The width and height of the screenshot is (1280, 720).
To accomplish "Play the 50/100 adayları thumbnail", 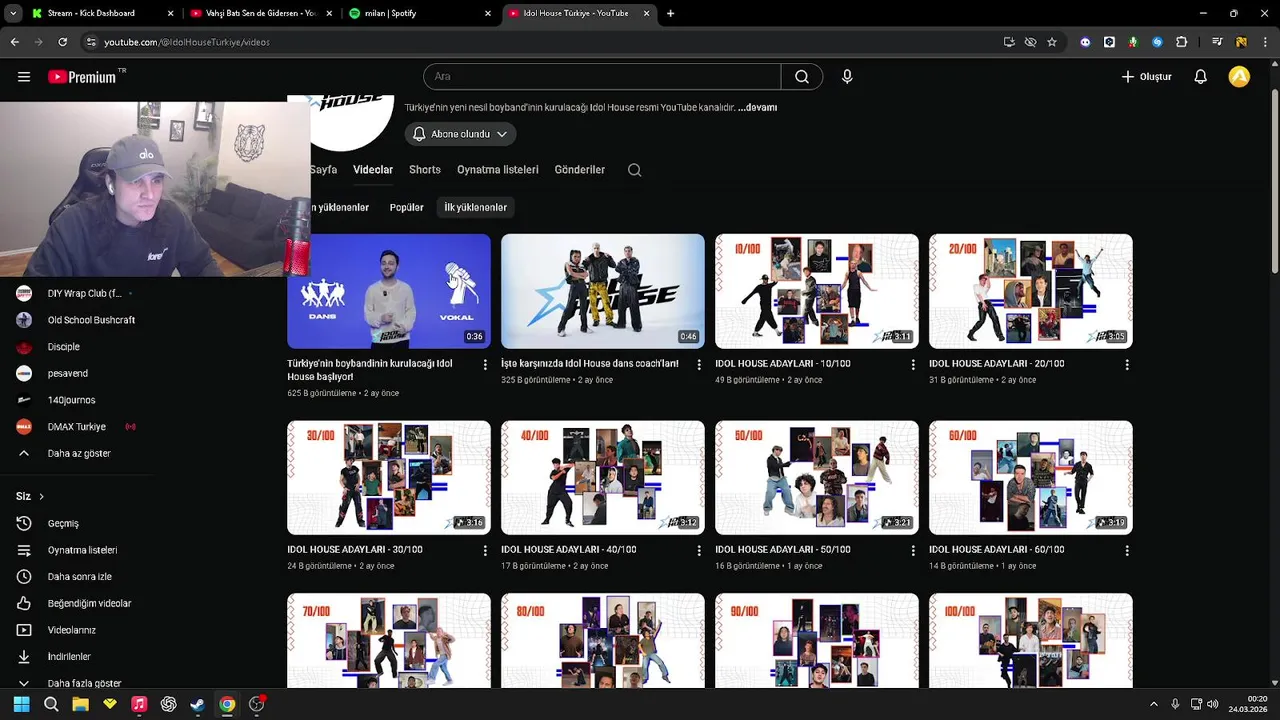I will pos(817,478).
